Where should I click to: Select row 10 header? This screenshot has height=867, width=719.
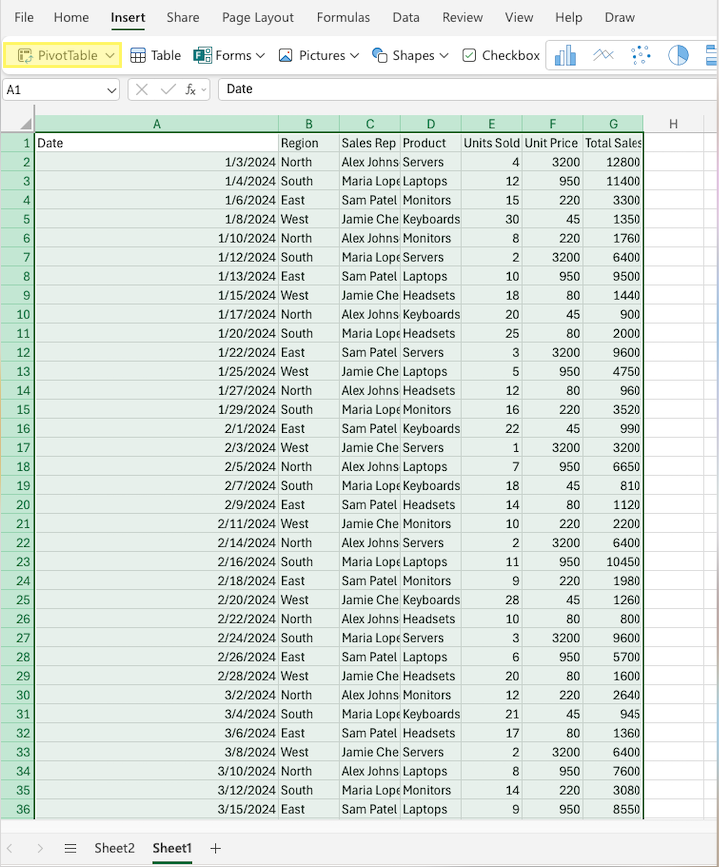17,315
